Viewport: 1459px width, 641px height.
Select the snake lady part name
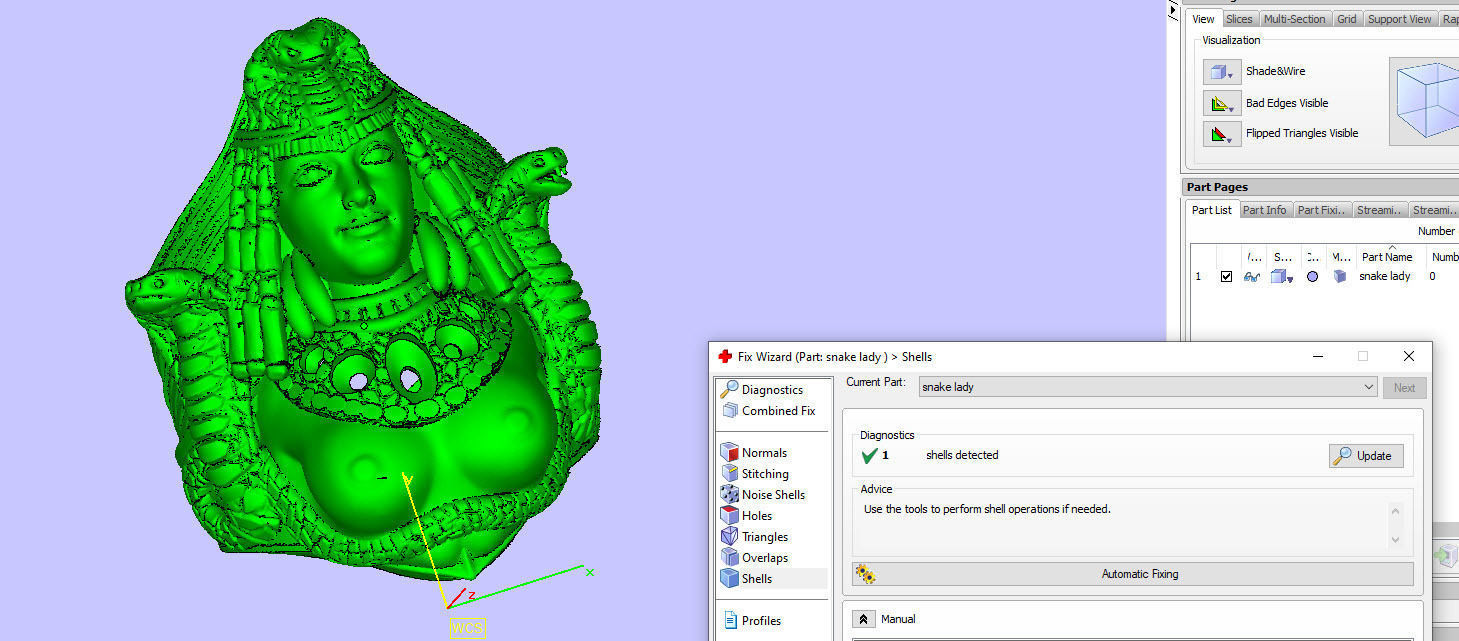point(1384,277)
